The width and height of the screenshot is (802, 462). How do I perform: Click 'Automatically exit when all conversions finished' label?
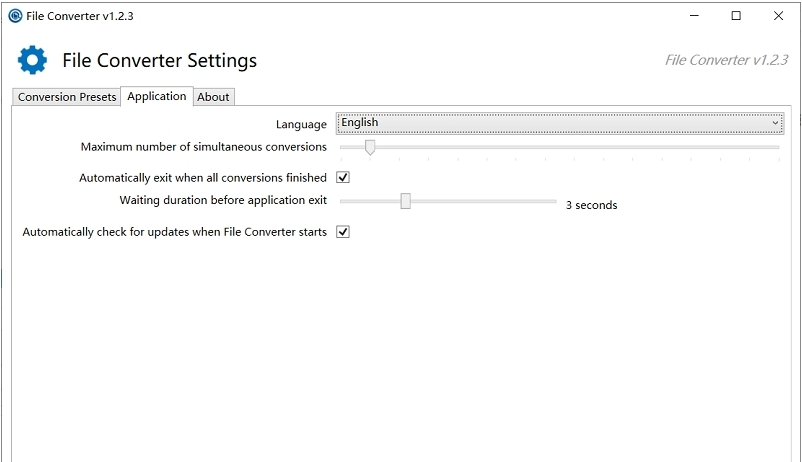click(x=203, y=178)
